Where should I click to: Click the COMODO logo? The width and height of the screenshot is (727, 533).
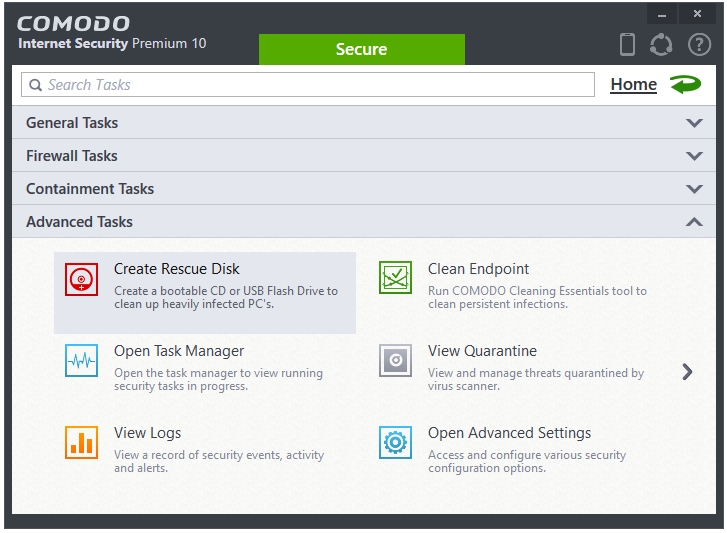tap(73, 24)
